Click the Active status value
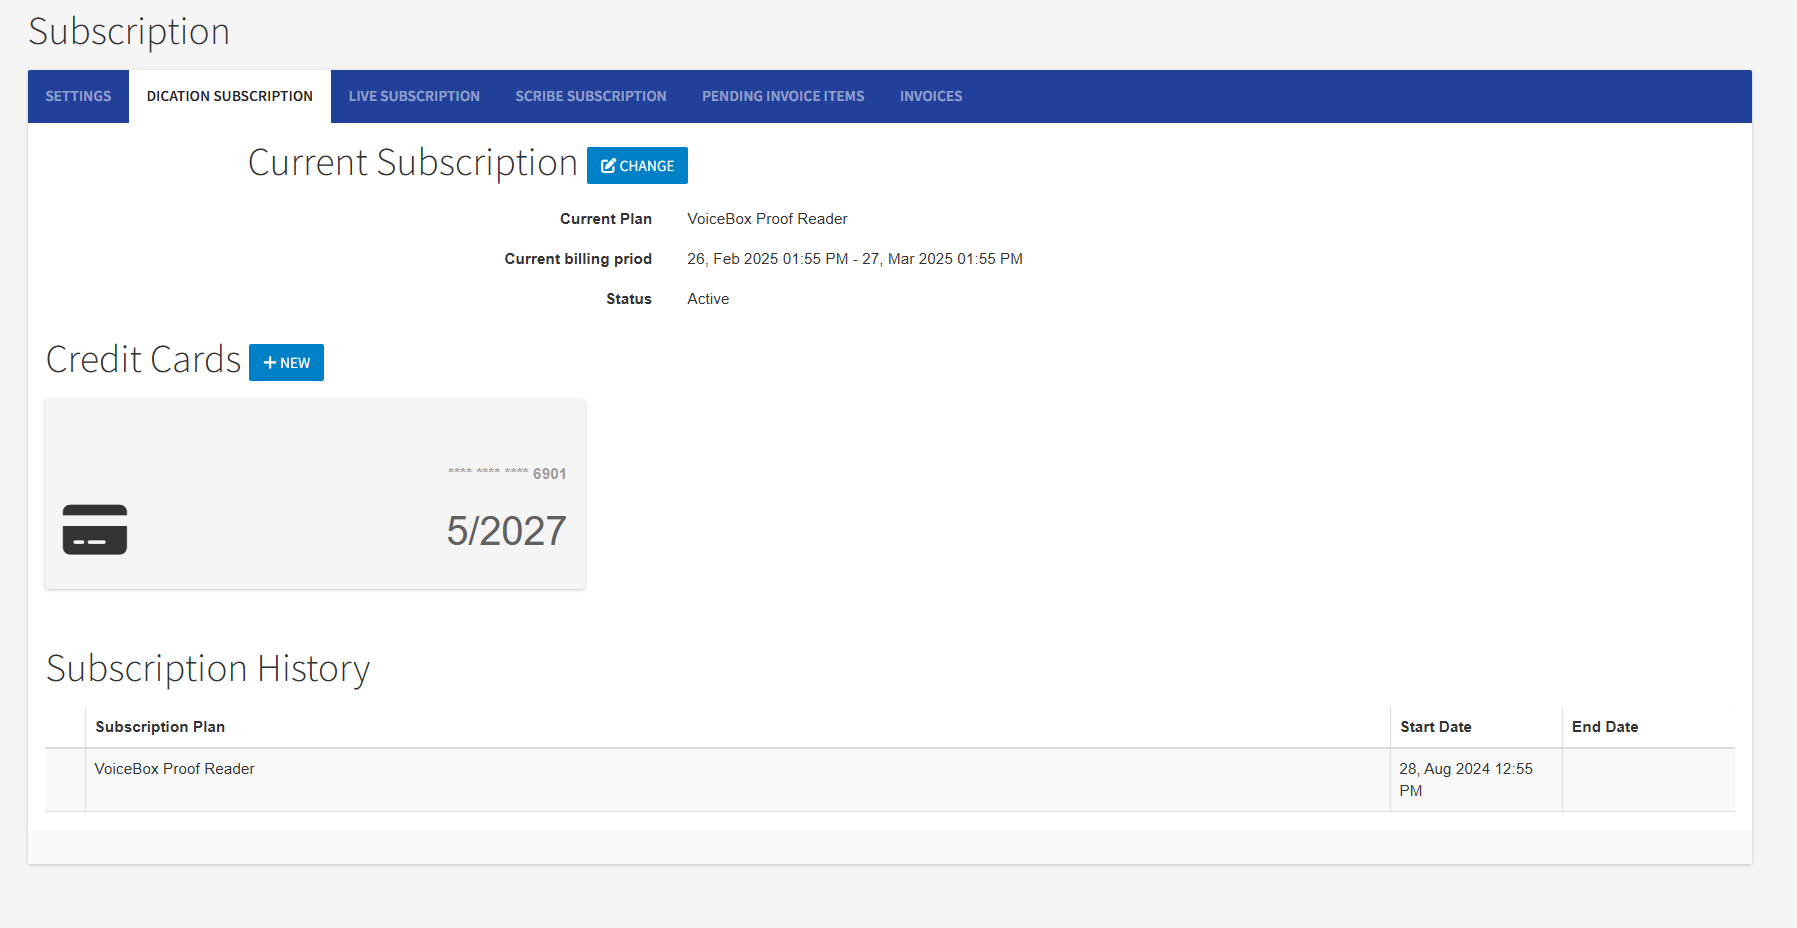The image size is (1797, 928). tap(708, 299)
